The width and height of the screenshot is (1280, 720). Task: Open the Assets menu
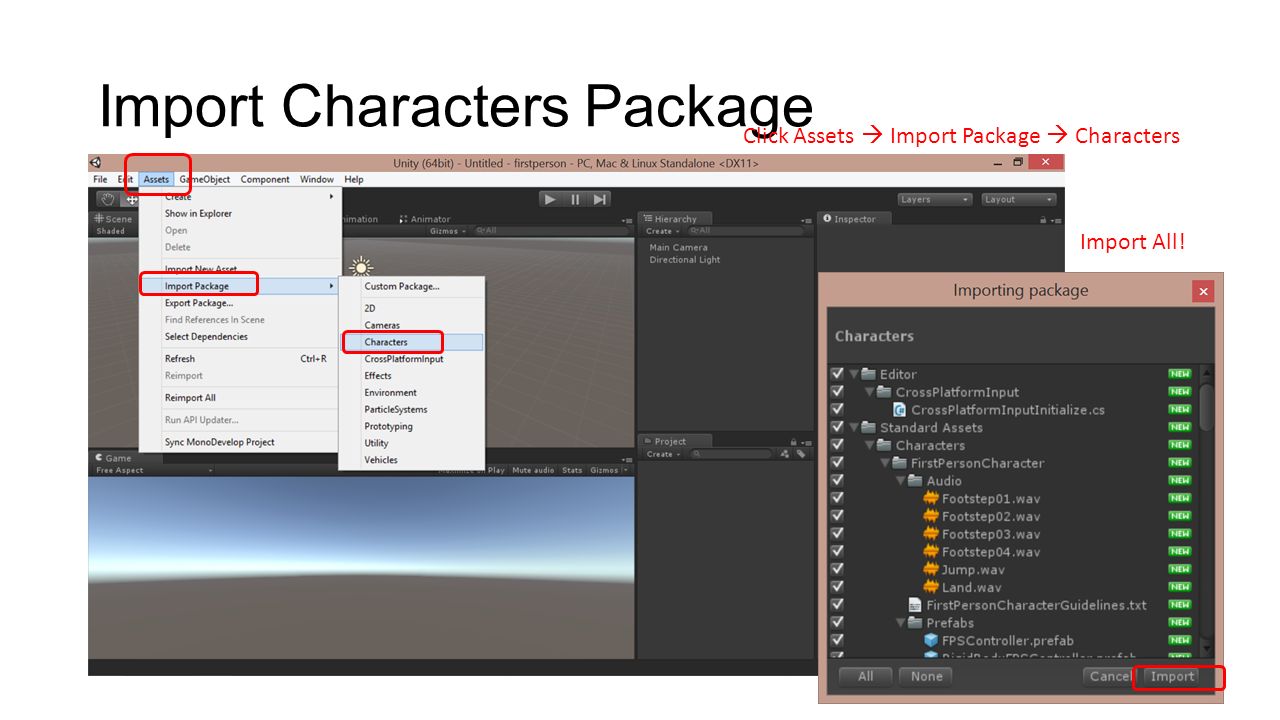(x=156, y=180)
